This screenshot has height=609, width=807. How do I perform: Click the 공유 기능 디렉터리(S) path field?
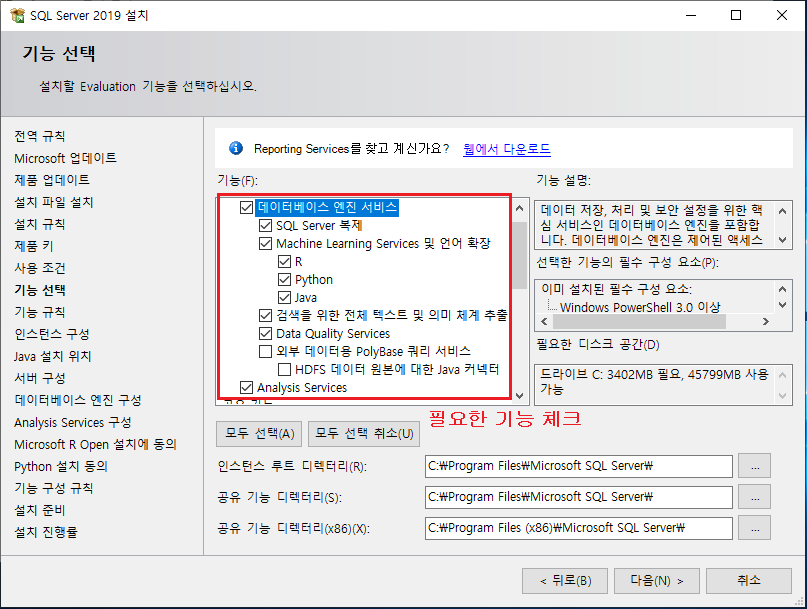[x=578, y=497]
